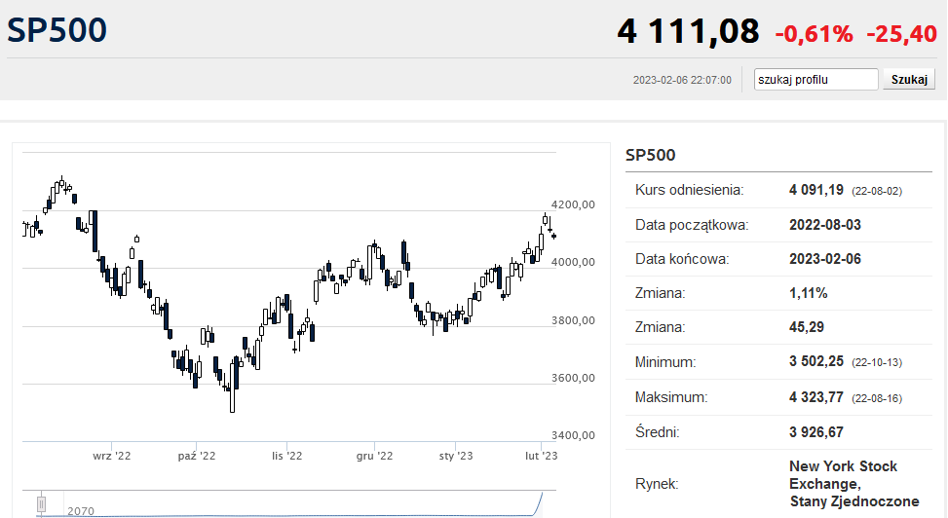Click the Minimum 3 502,25 row
The height and width of the screenshot is (518, 948).
(x=779, y=362)
